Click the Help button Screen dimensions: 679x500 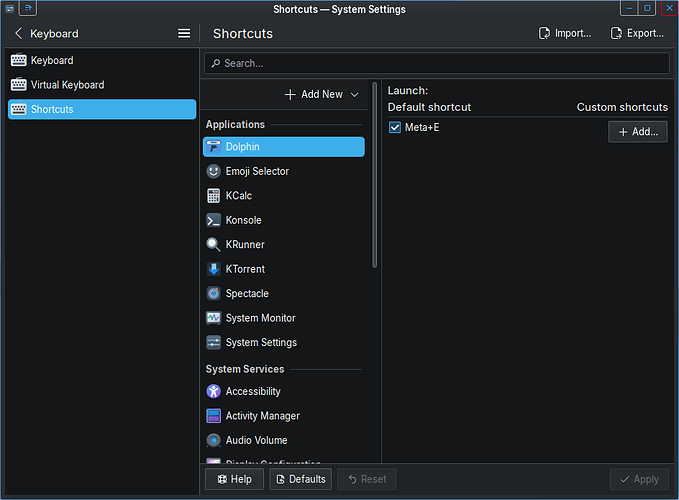coord(234,479)
